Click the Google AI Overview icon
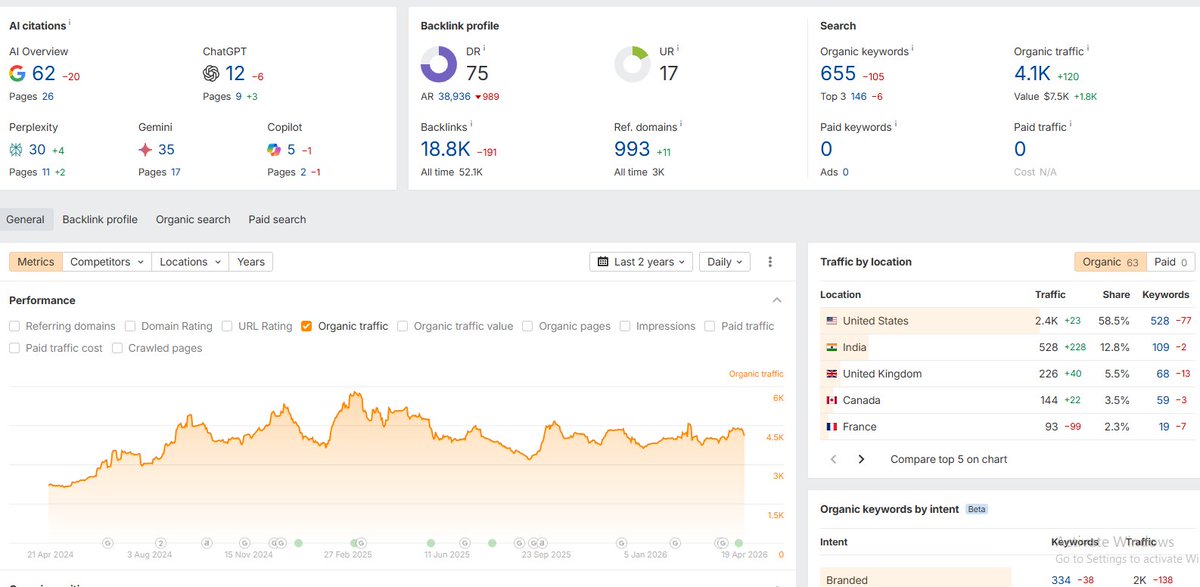The width and height of the screenshot is (1200, 587). pos(17,73)
